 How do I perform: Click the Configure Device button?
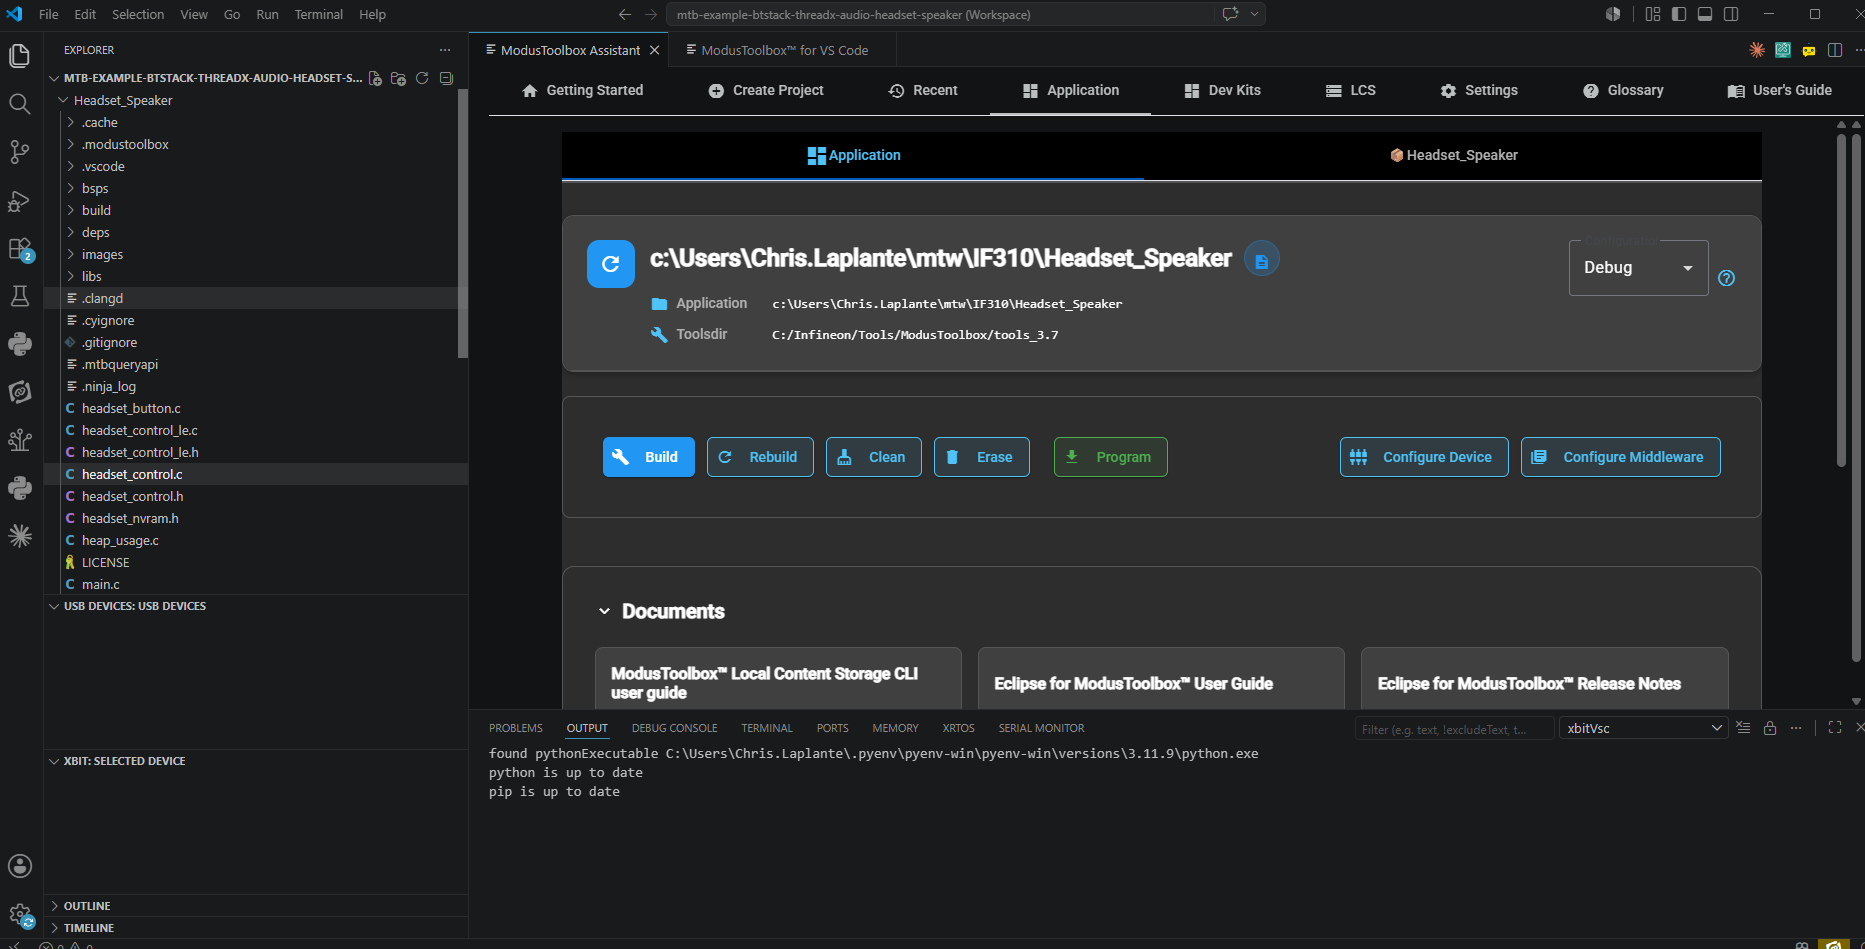tap(1424, 457)
